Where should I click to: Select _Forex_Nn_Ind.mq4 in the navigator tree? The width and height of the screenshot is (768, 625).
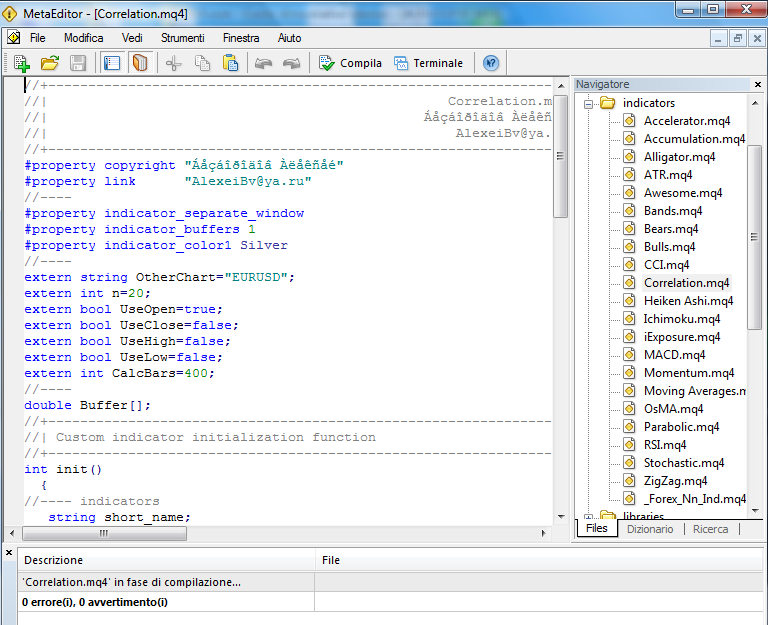click(695, 499)
